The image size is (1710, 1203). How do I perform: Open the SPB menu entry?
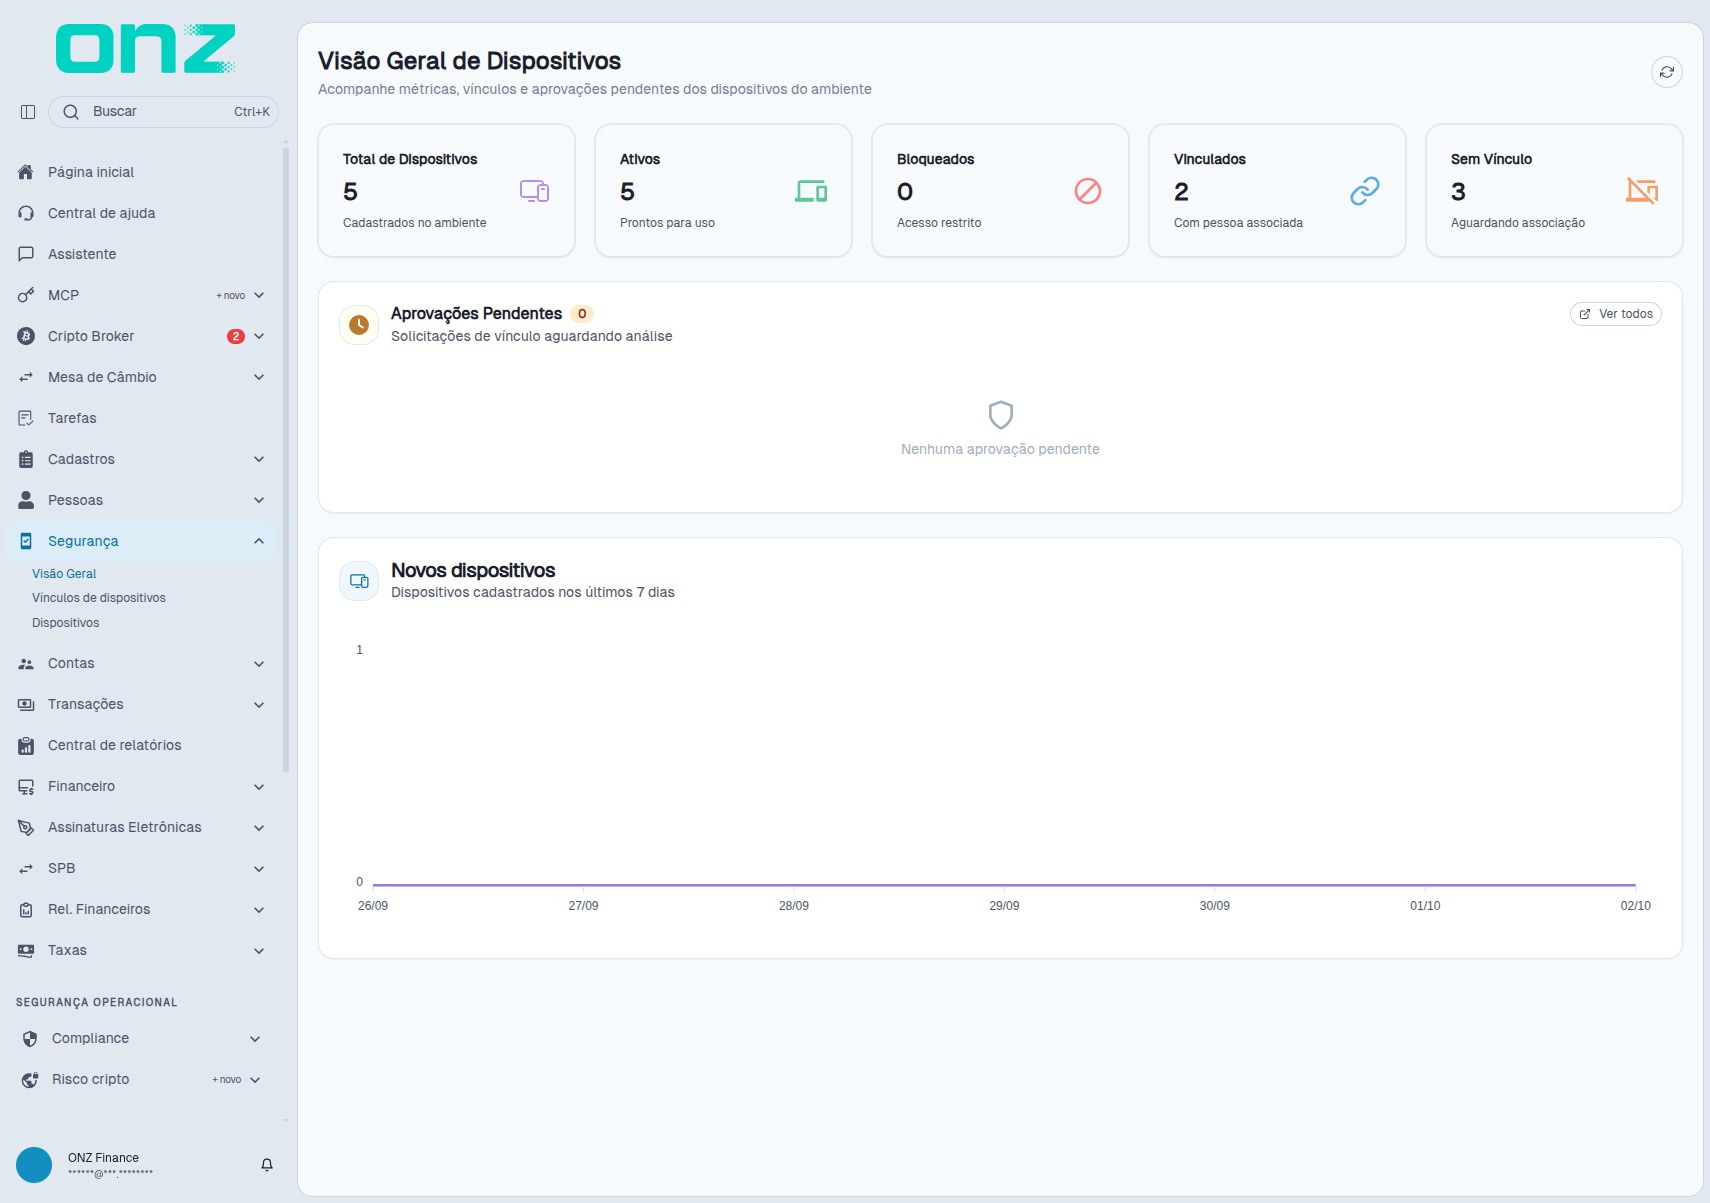tap(141, 868)
